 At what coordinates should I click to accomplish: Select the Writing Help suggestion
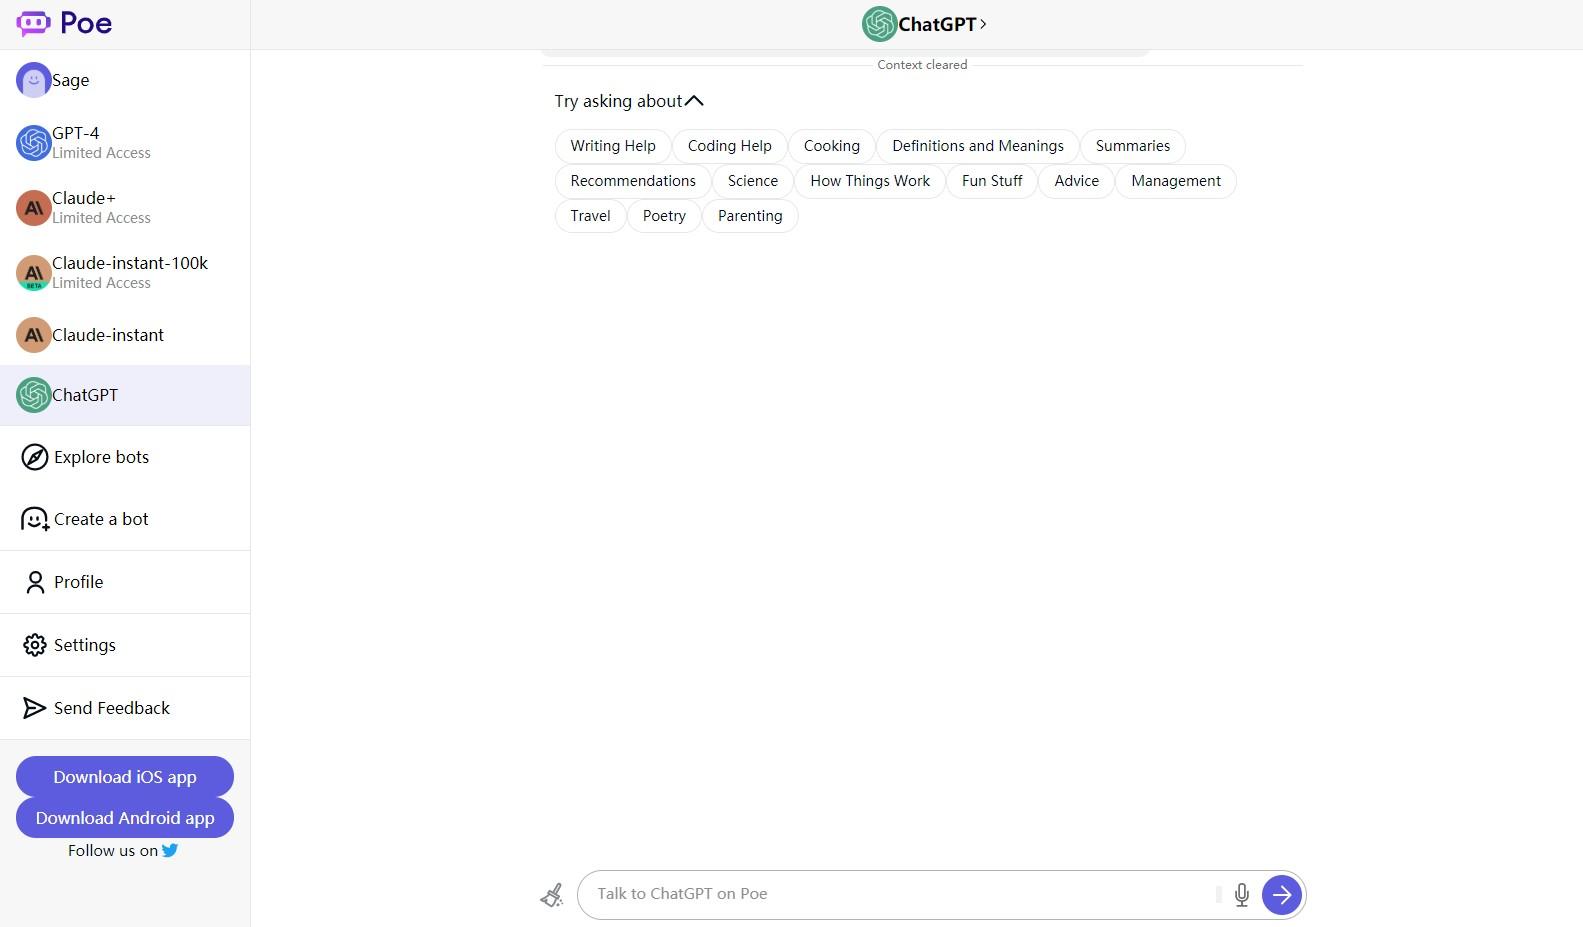click(x=613, y=146)
